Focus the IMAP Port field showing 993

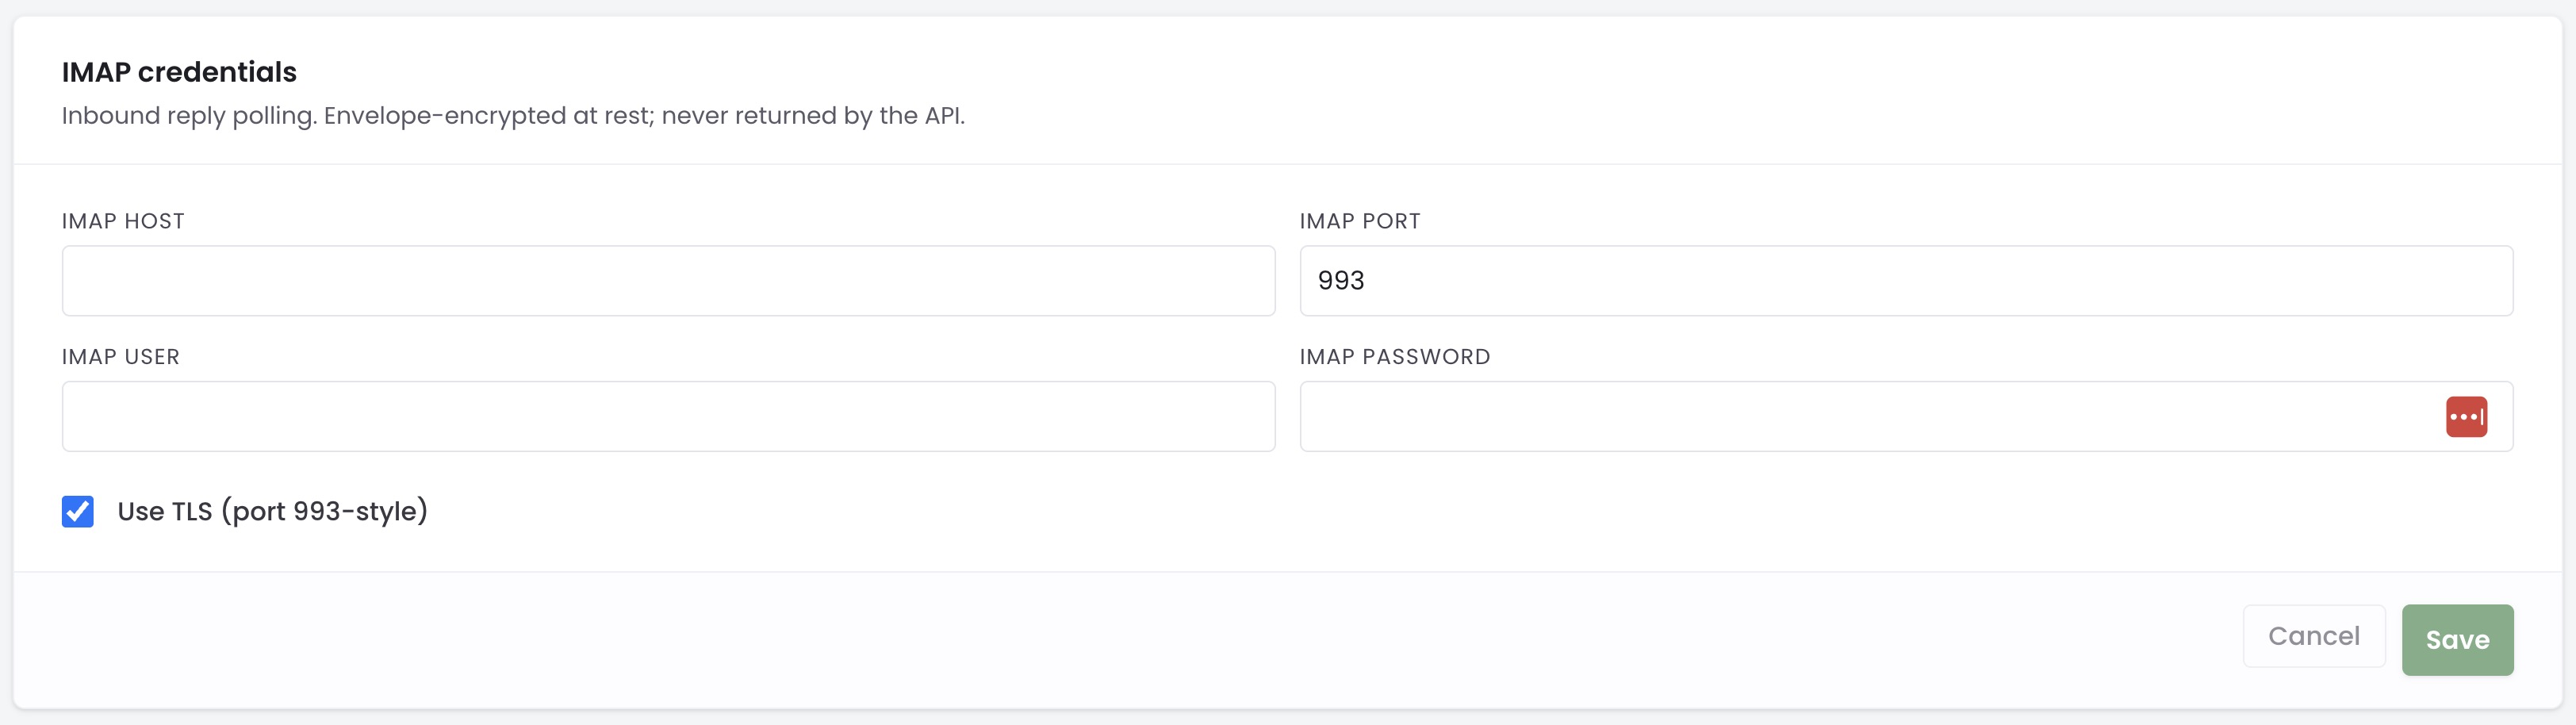[1906, 281]
